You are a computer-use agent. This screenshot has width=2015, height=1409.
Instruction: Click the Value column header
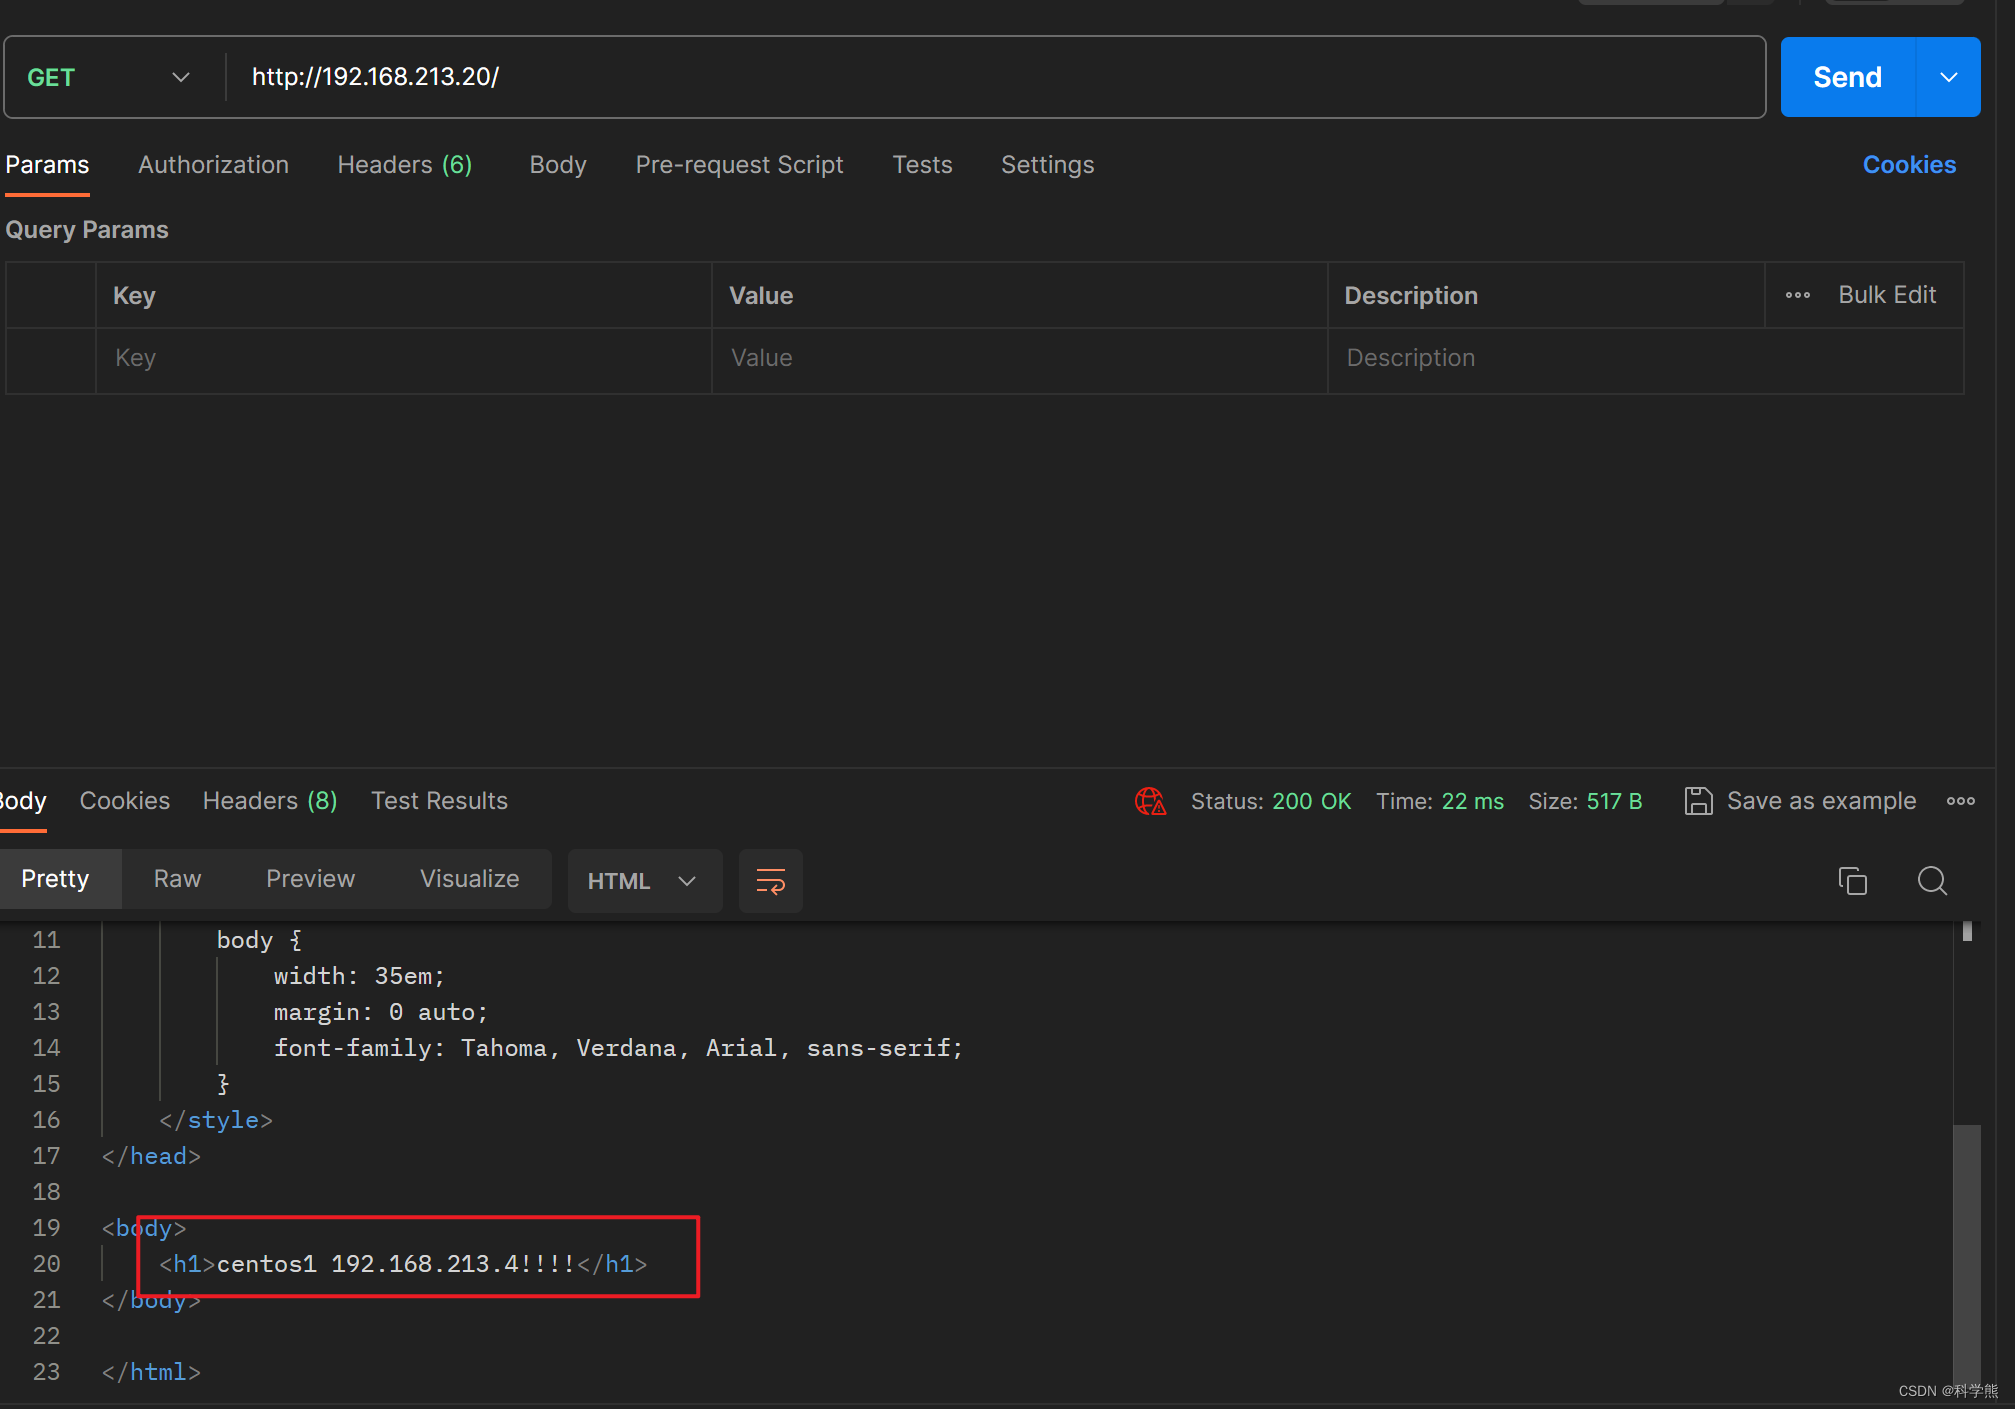tap(760, 296)
